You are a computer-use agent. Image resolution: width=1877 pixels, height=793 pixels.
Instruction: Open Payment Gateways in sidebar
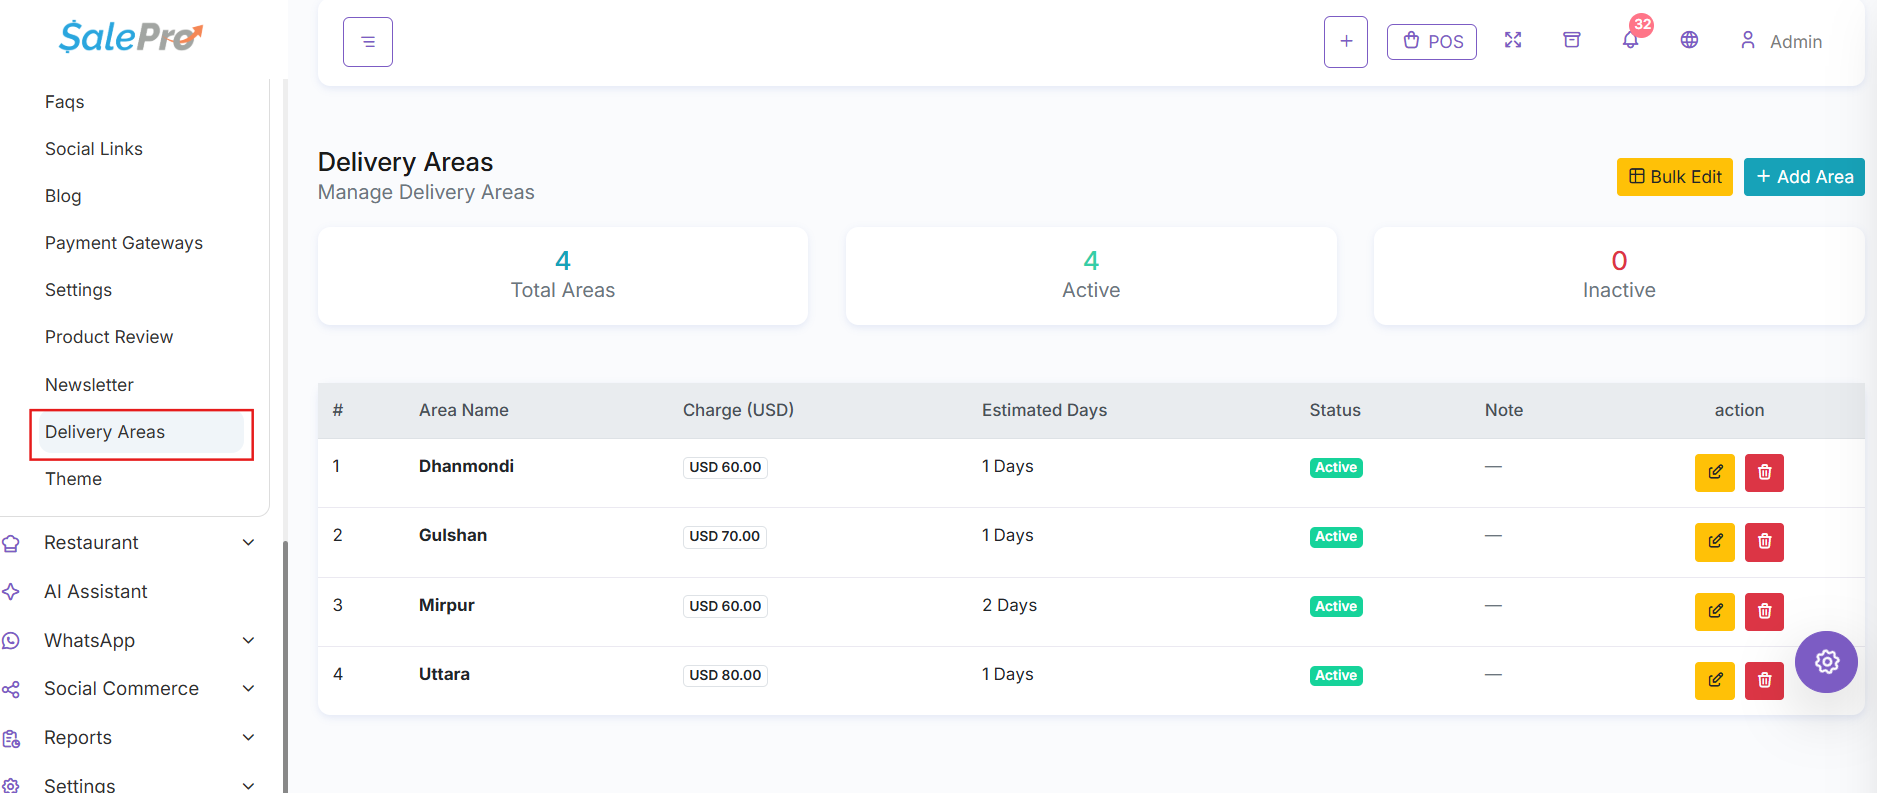[124, 243]
